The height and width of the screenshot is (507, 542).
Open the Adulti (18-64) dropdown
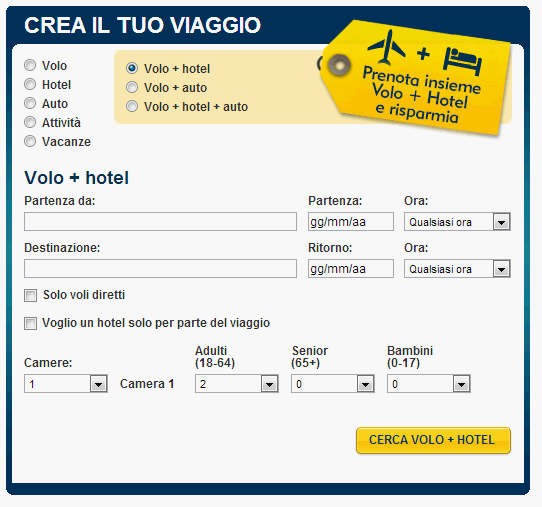click(237, 384)
